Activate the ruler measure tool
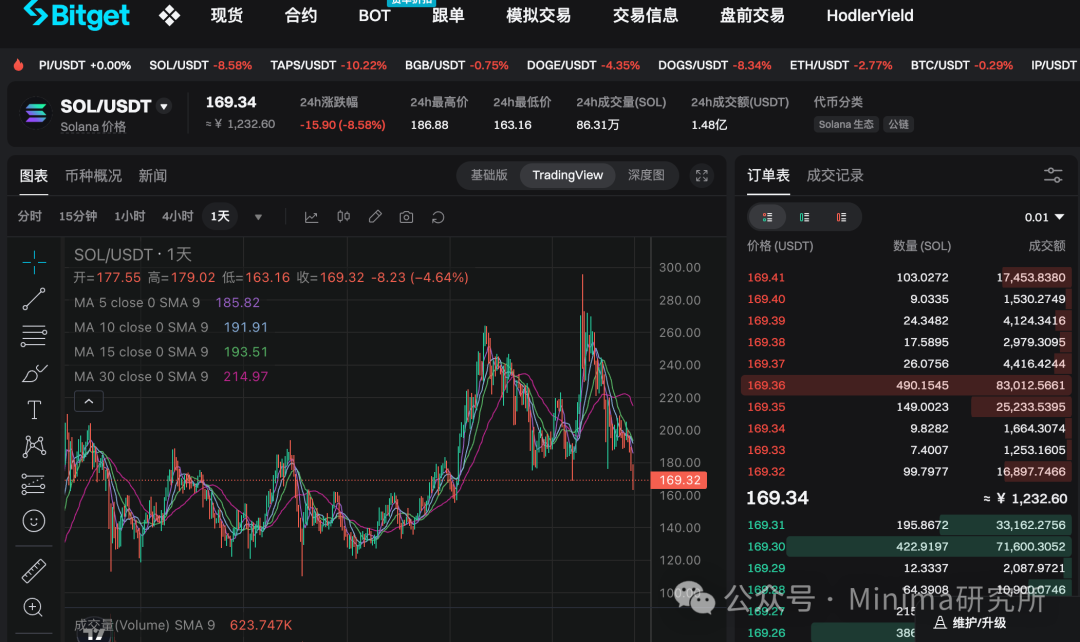This screenshot has height=642, width=1080. 34,571
